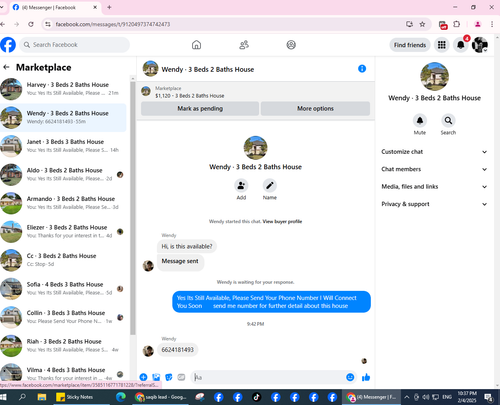Viewport: 500px width, 405px height.
Task: Open Chrome three-dot menu
Action: coord(492,24)
